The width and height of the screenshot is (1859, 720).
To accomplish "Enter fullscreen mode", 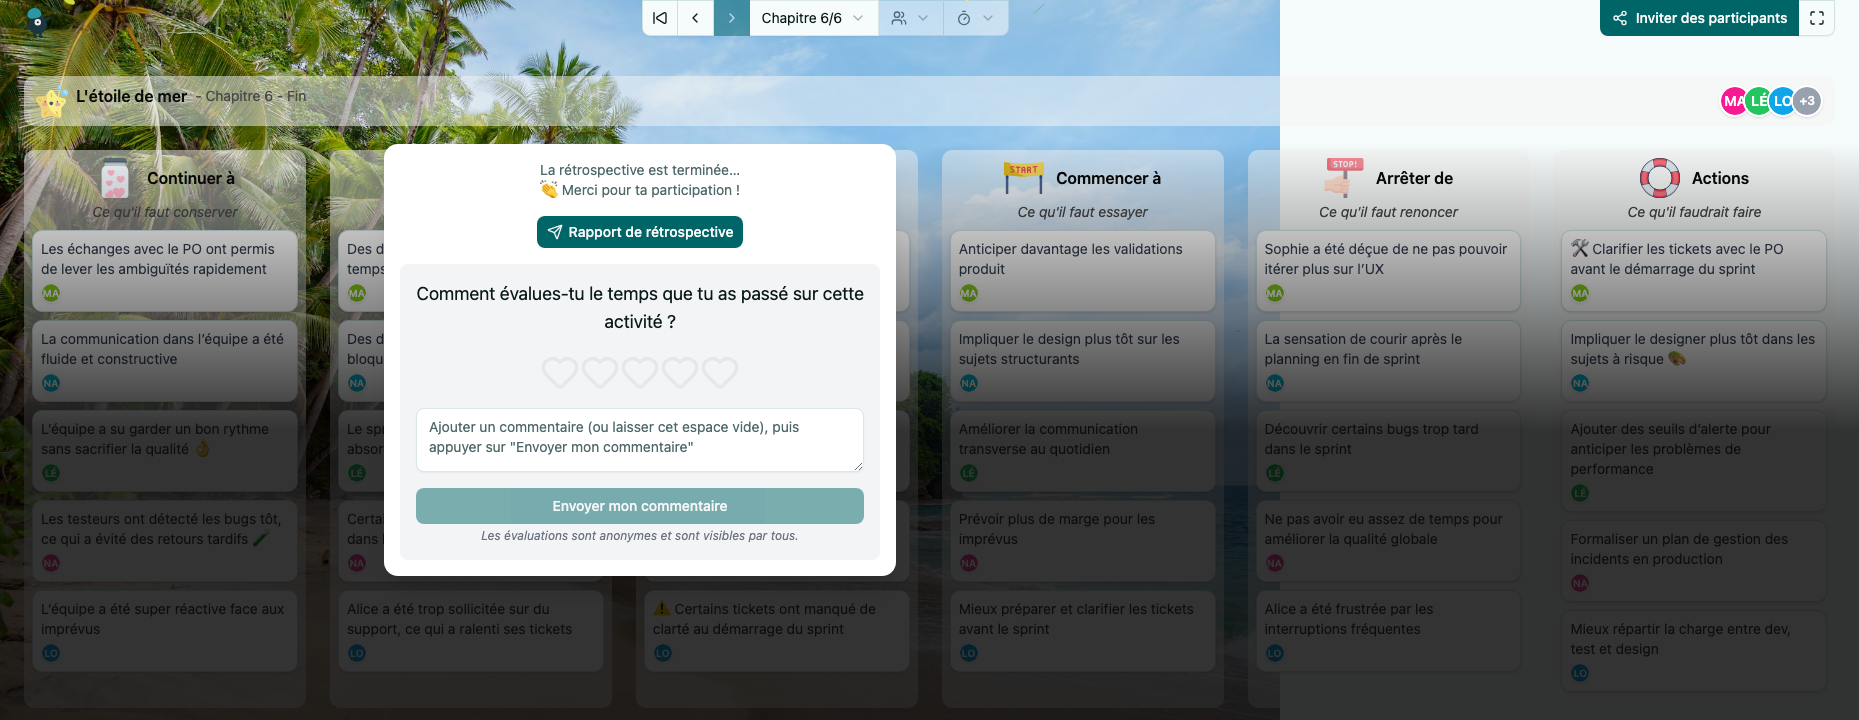I will pos(1817,18).
